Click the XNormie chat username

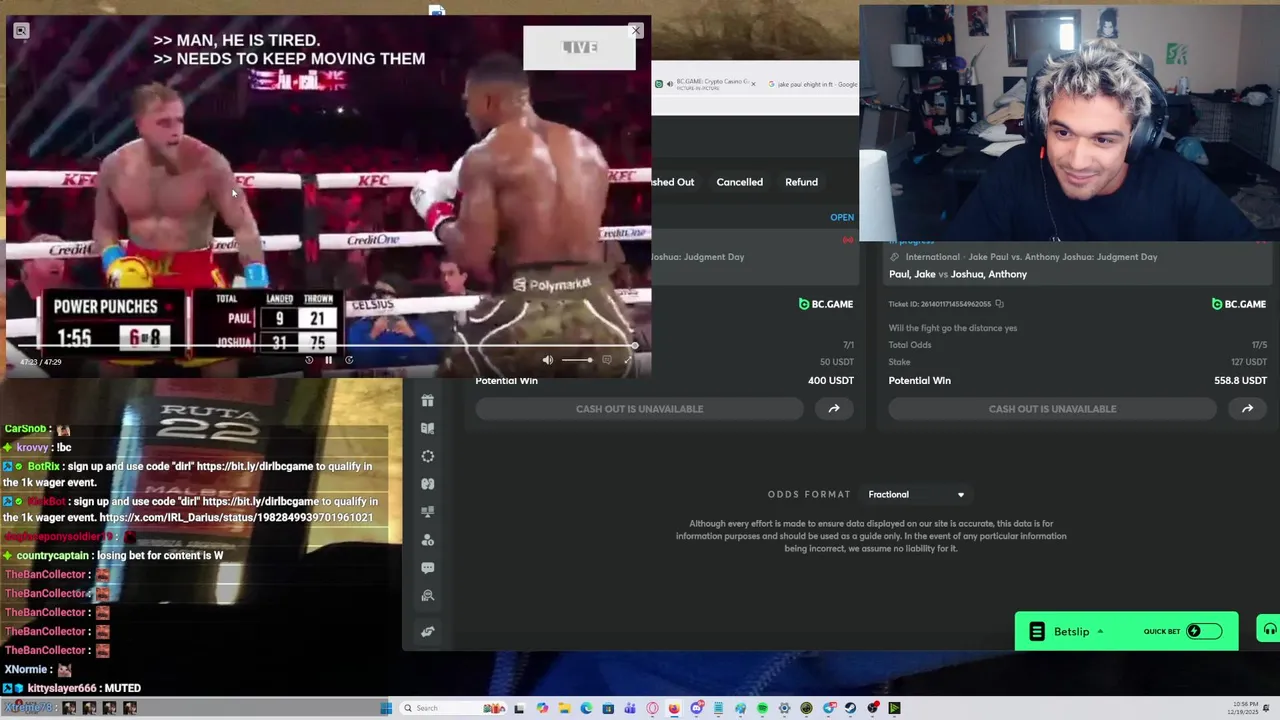[x=26, y=669]
